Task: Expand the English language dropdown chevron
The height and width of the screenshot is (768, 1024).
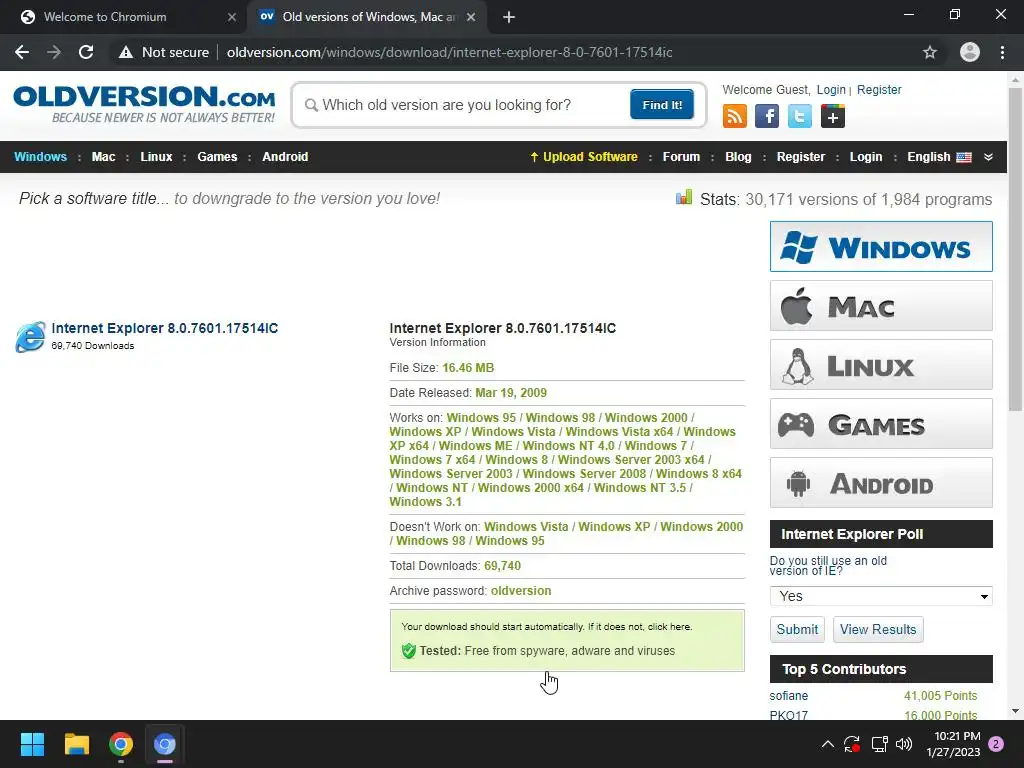Action: [988, 157]
